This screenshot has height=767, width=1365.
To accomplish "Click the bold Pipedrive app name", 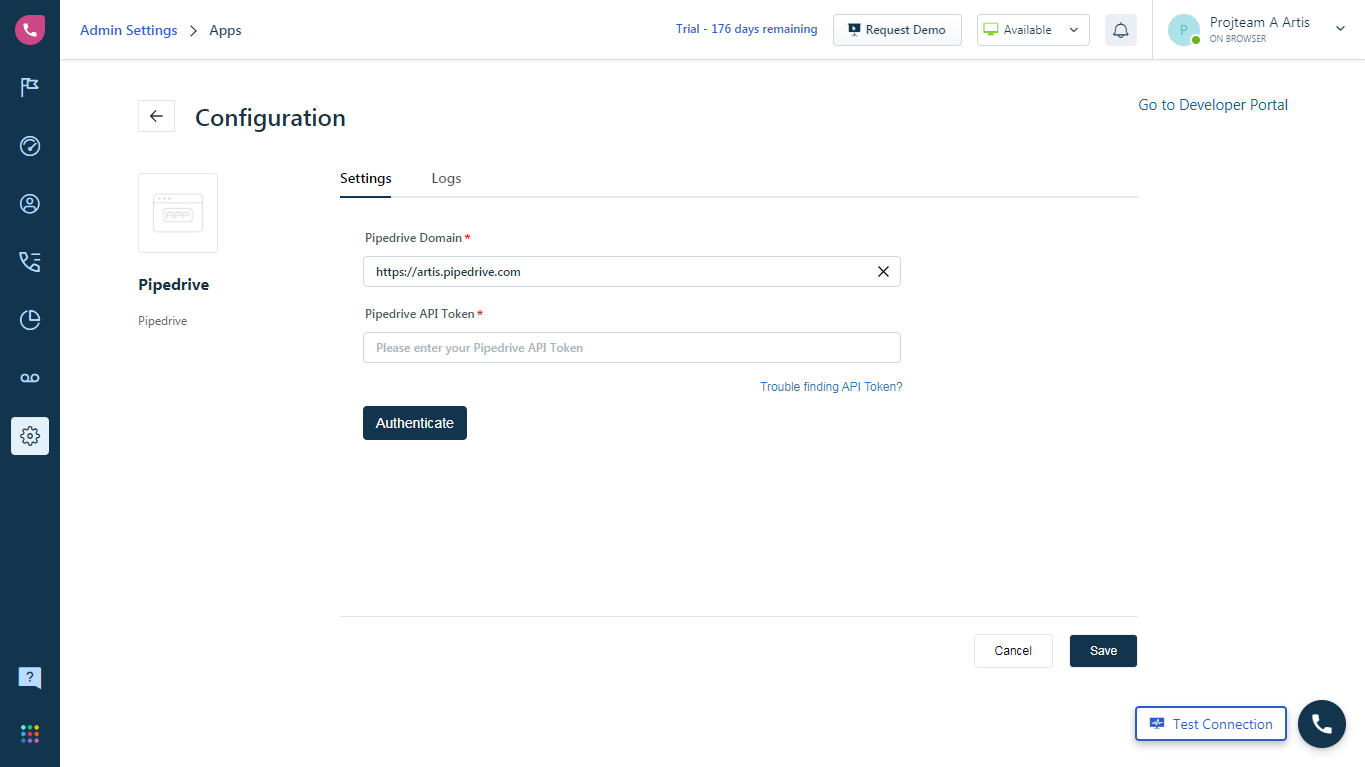I will coord(174,285).
